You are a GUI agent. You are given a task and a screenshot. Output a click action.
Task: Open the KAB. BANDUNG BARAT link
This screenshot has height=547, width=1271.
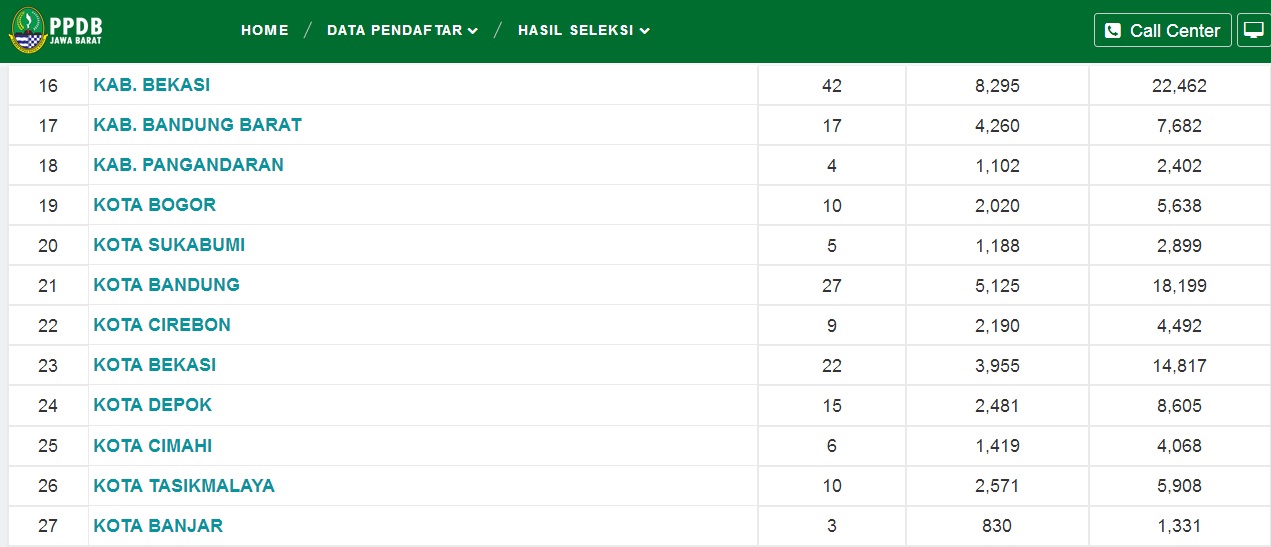tap(197, 125)
